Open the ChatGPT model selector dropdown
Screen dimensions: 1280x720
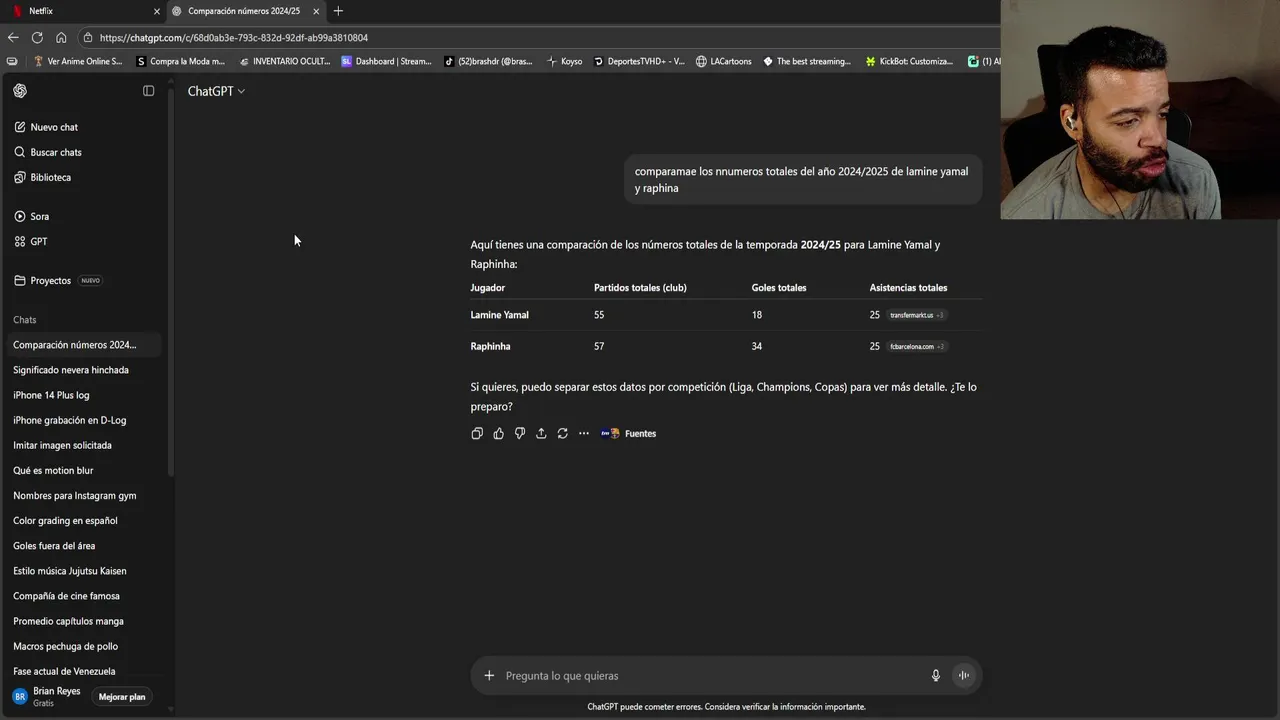[x=216, y=91]
